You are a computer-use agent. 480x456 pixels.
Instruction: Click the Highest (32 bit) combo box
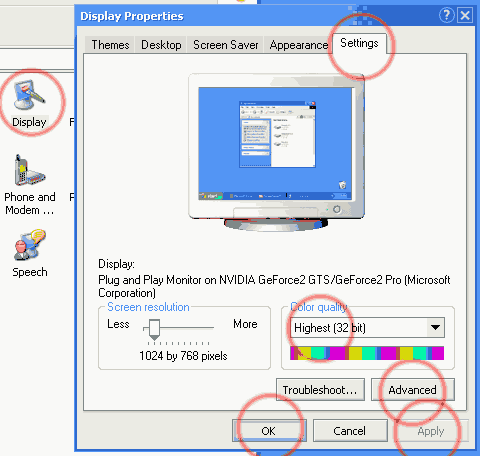[x=367, y=328]
